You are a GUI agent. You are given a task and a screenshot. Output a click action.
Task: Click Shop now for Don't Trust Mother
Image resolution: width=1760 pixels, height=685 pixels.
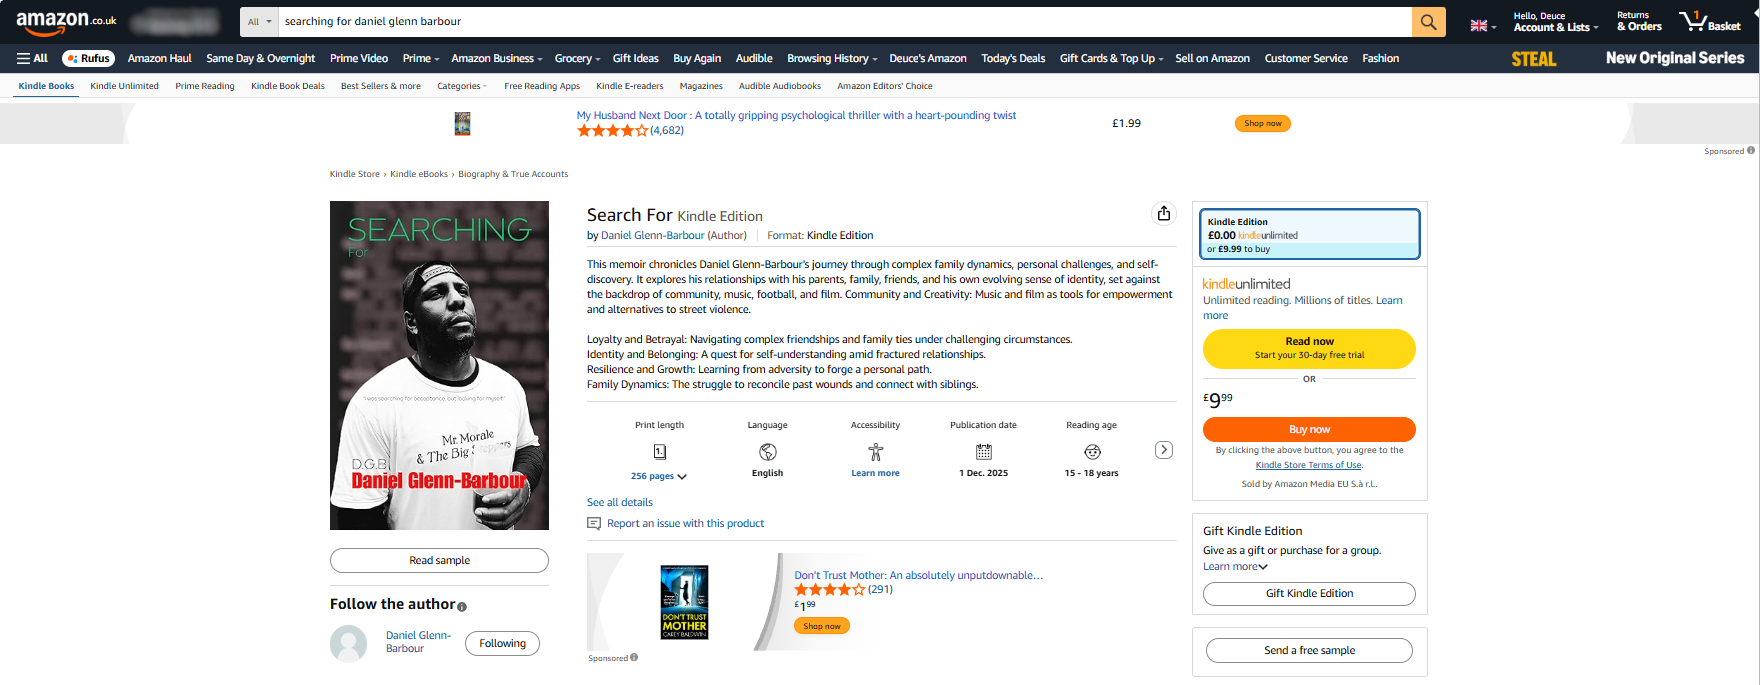click(822, 626)
